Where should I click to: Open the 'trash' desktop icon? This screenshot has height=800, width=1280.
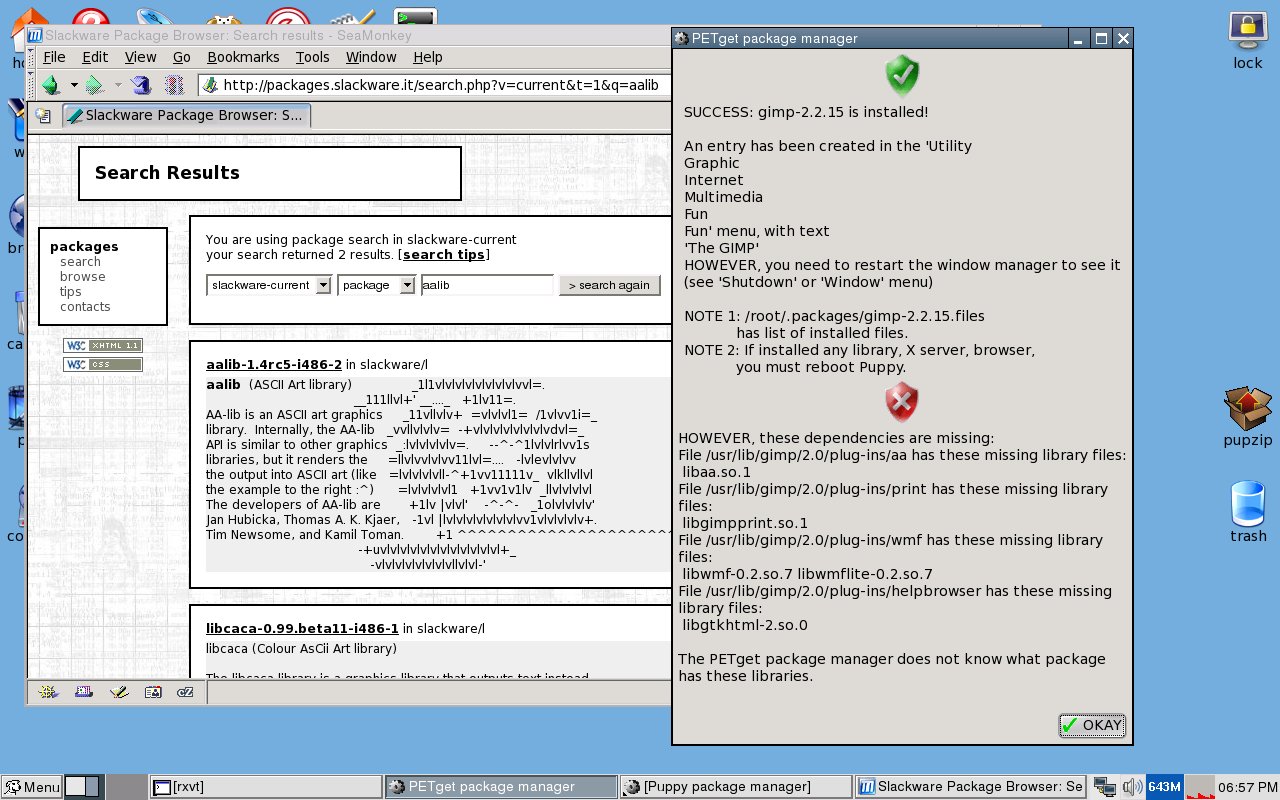click(x=1248, y=512)
